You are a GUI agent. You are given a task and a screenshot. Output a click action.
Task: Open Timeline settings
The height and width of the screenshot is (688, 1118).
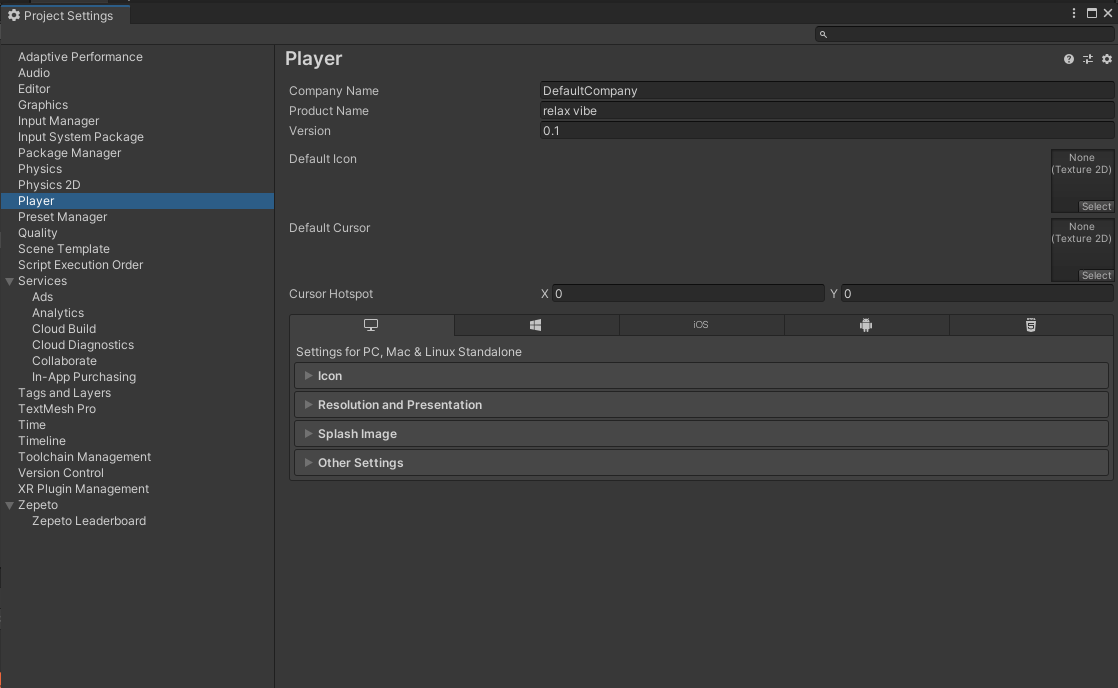point(41,441)
